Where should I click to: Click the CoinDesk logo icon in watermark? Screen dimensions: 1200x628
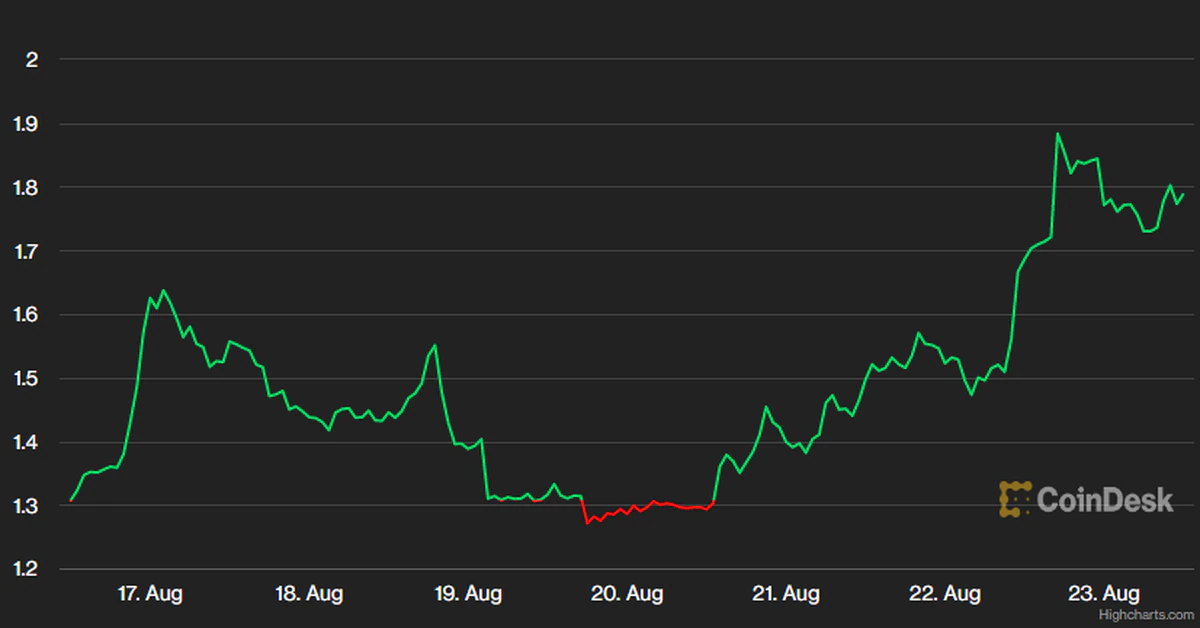click(1015, 499)
